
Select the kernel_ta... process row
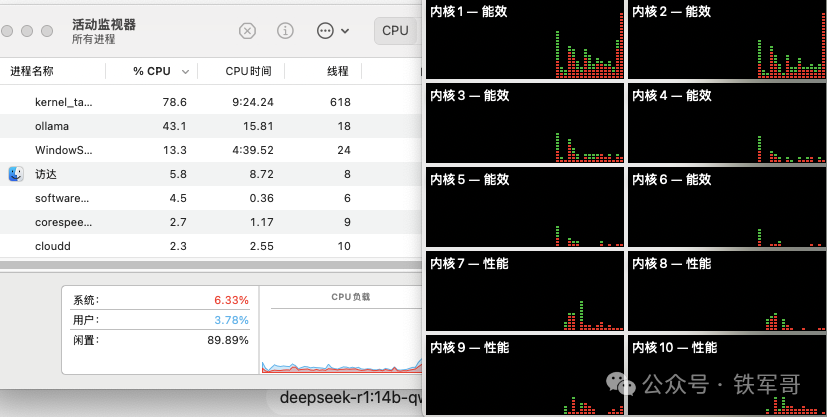coord(211,102)
